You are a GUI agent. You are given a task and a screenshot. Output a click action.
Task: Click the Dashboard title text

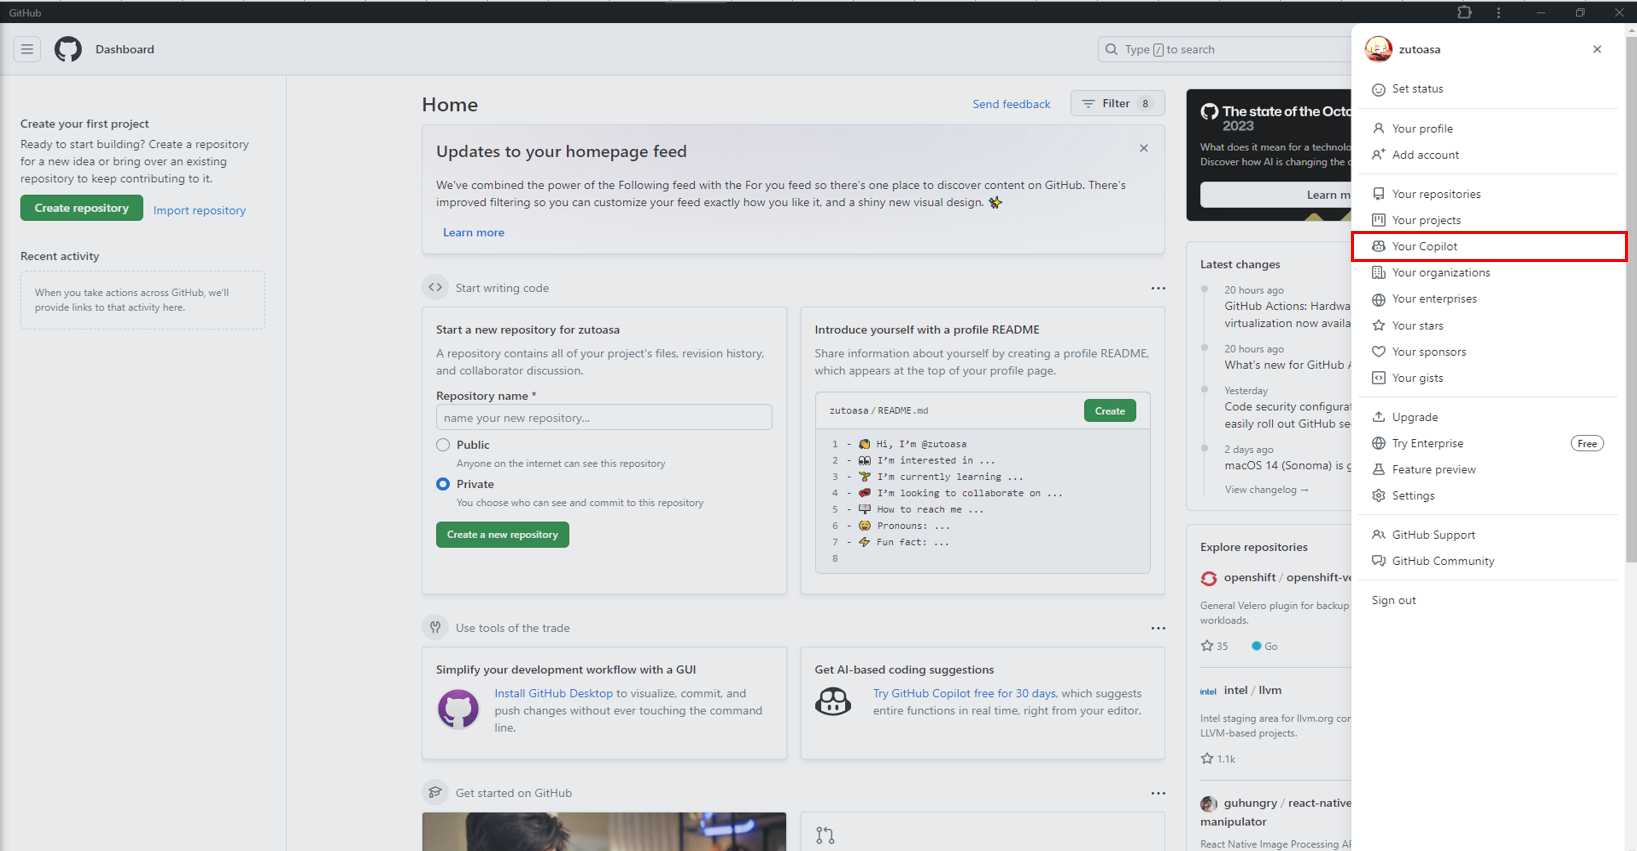[125, 49]
